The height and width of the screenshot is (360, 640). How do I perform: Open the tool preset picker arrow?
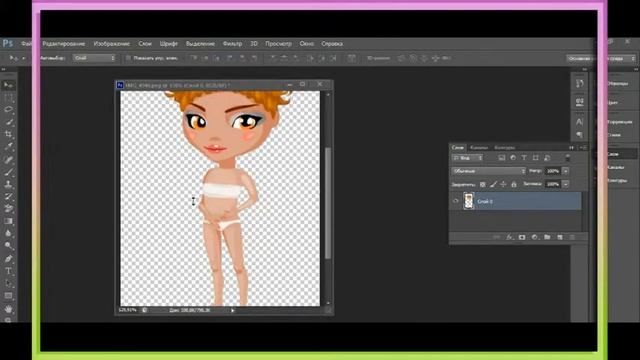pyautogui.click(x=24, y=58)
